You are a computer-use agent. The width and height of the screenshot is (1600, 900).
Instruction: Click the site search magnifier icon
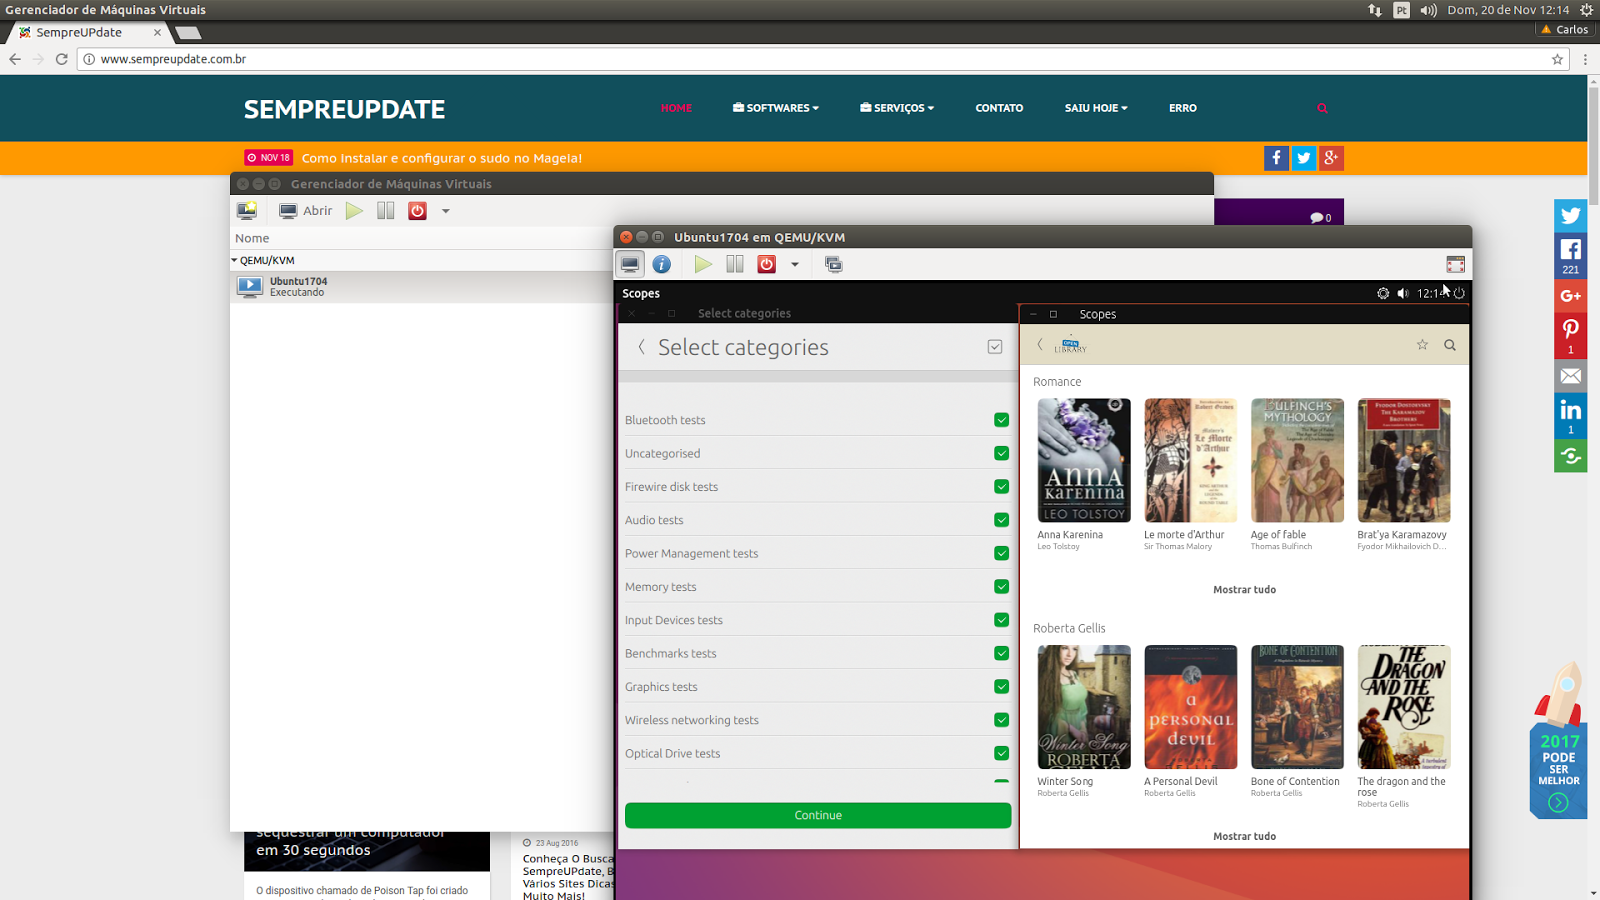click(1322, 108)
